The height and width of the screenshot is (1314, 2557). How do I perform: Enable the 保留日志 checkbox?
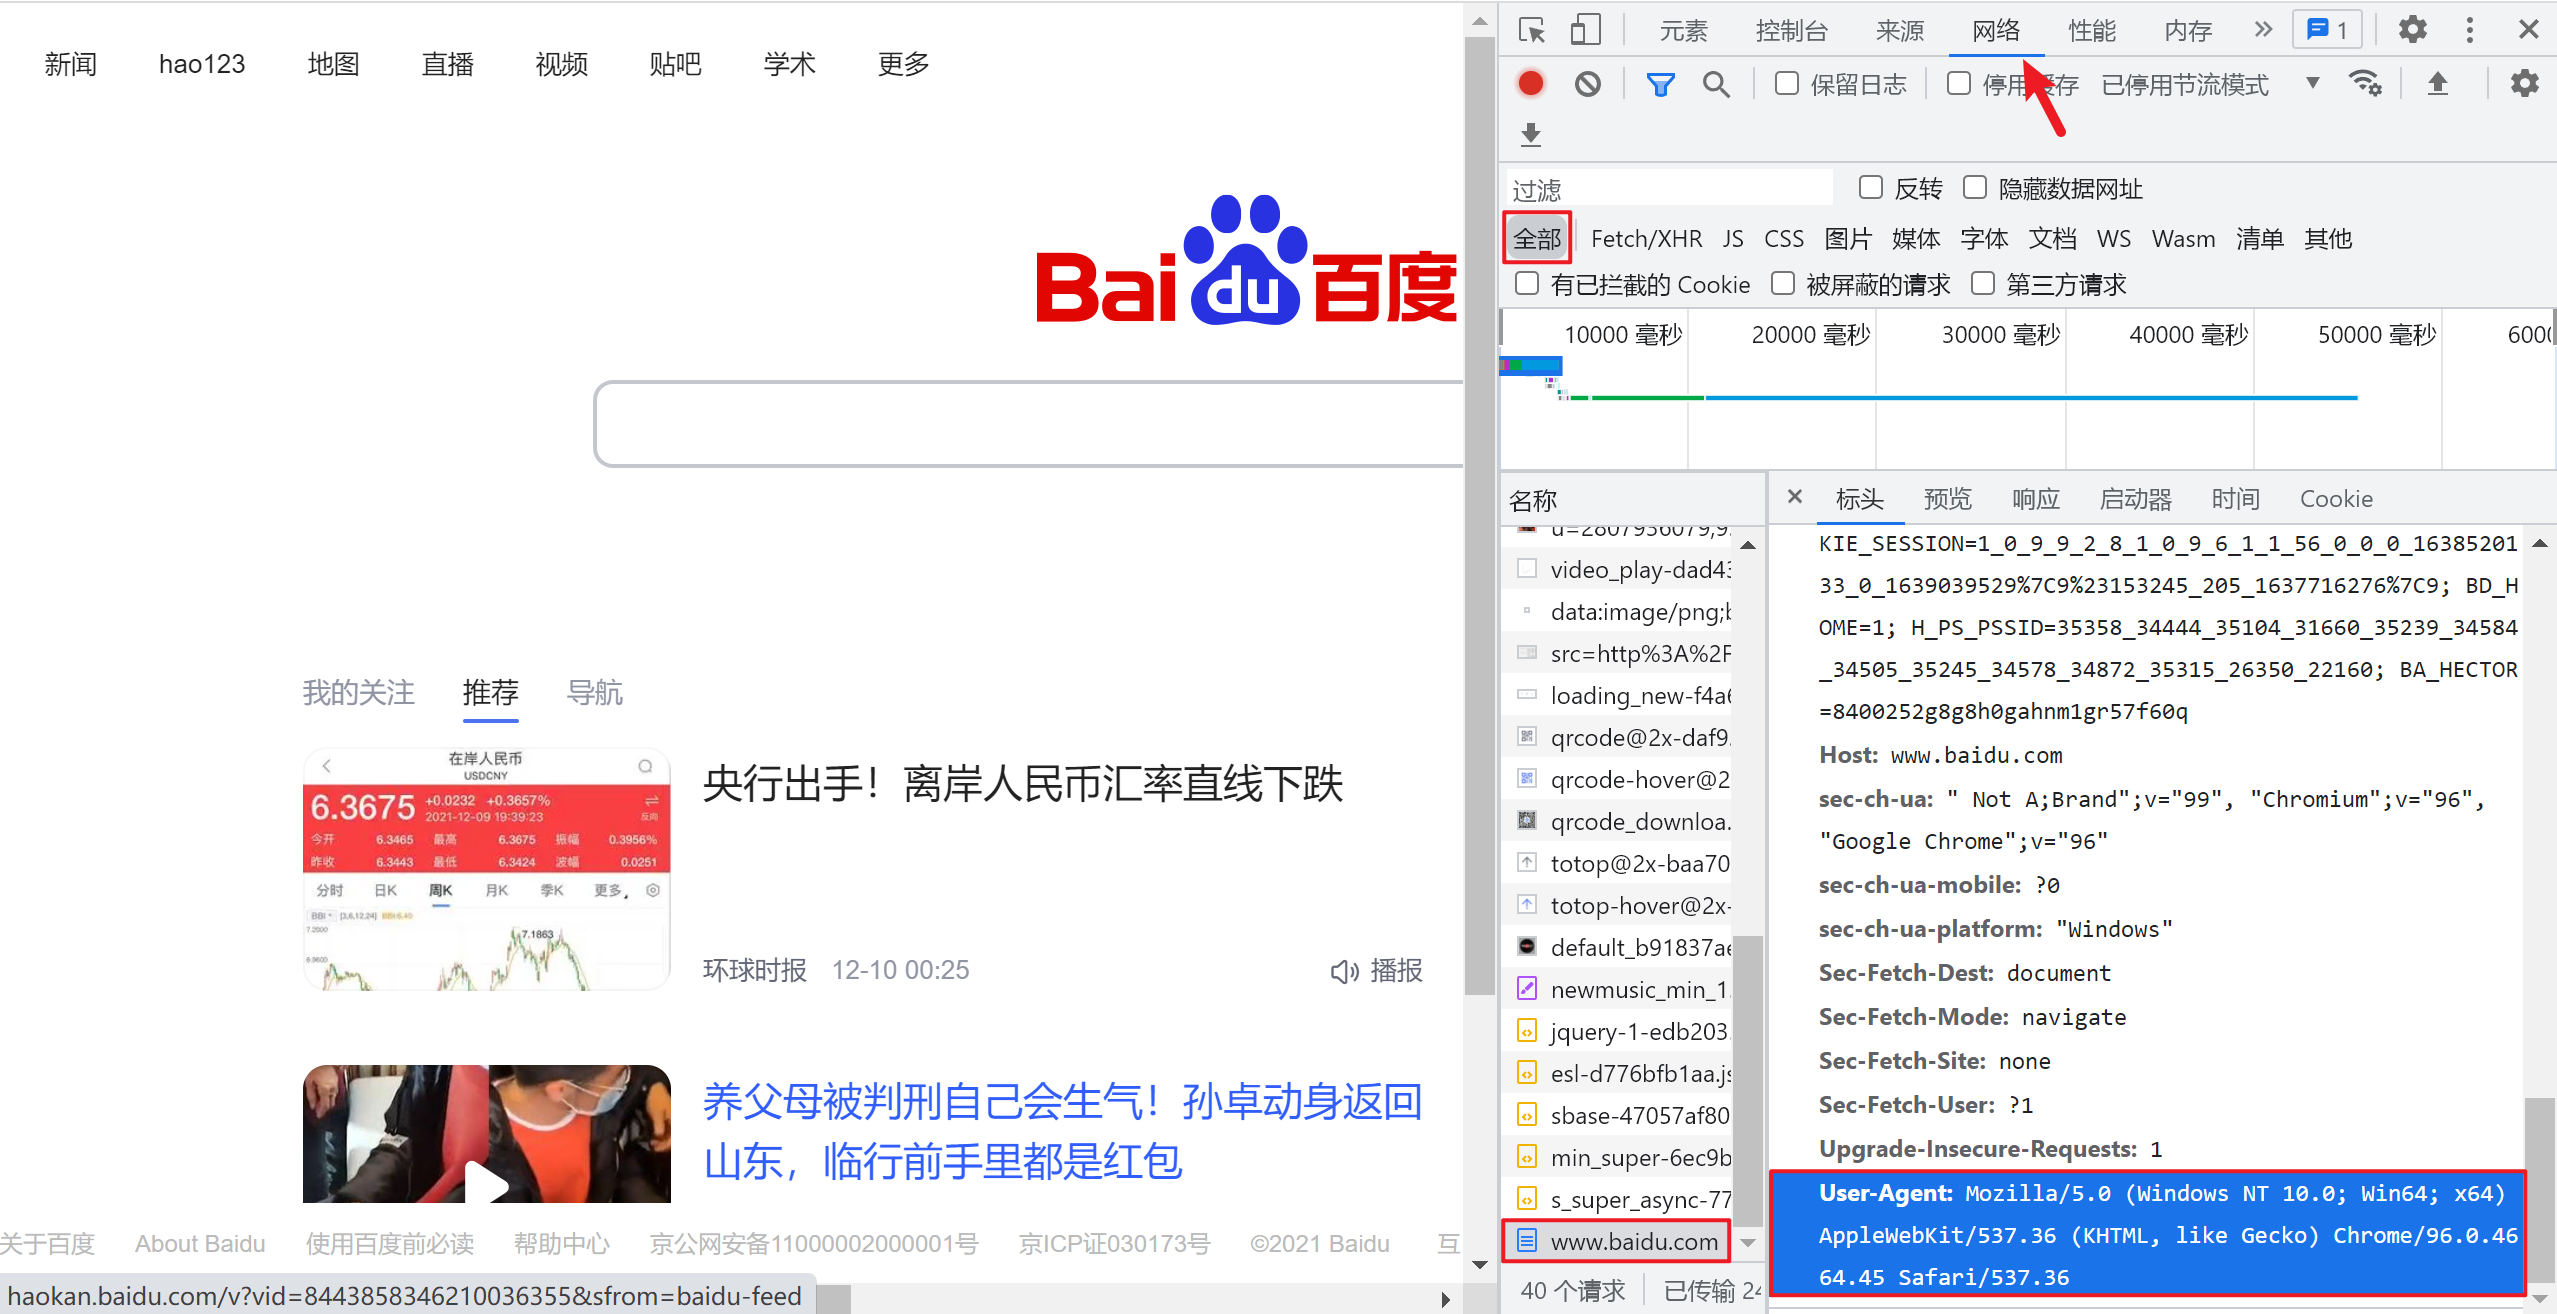pos(1786,84)
